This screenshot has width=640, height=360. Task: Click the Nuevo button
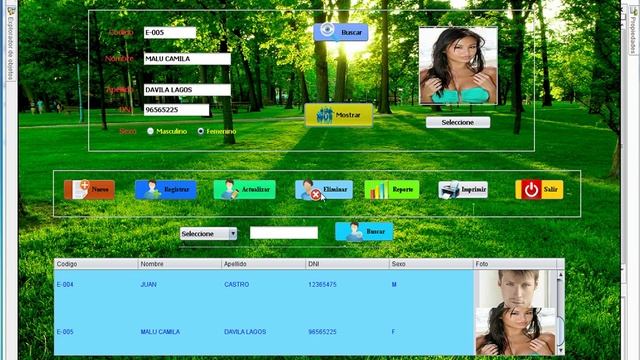89,190
